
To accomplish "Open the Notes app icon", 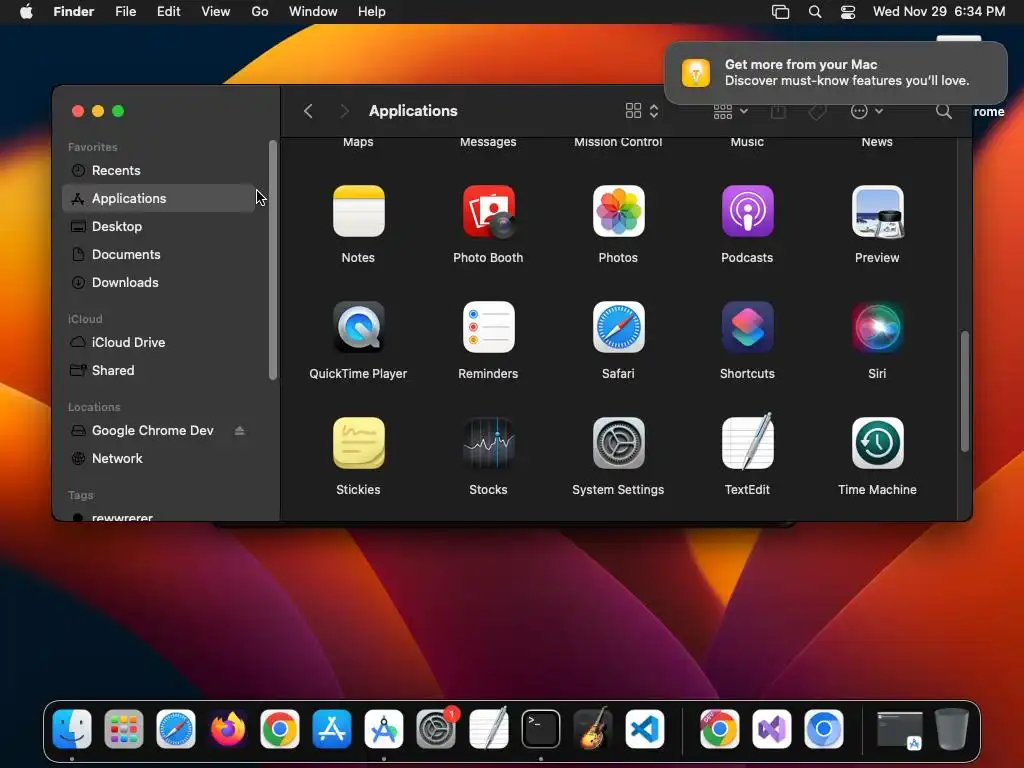I will pyautogui.click(x=359, y=211).
